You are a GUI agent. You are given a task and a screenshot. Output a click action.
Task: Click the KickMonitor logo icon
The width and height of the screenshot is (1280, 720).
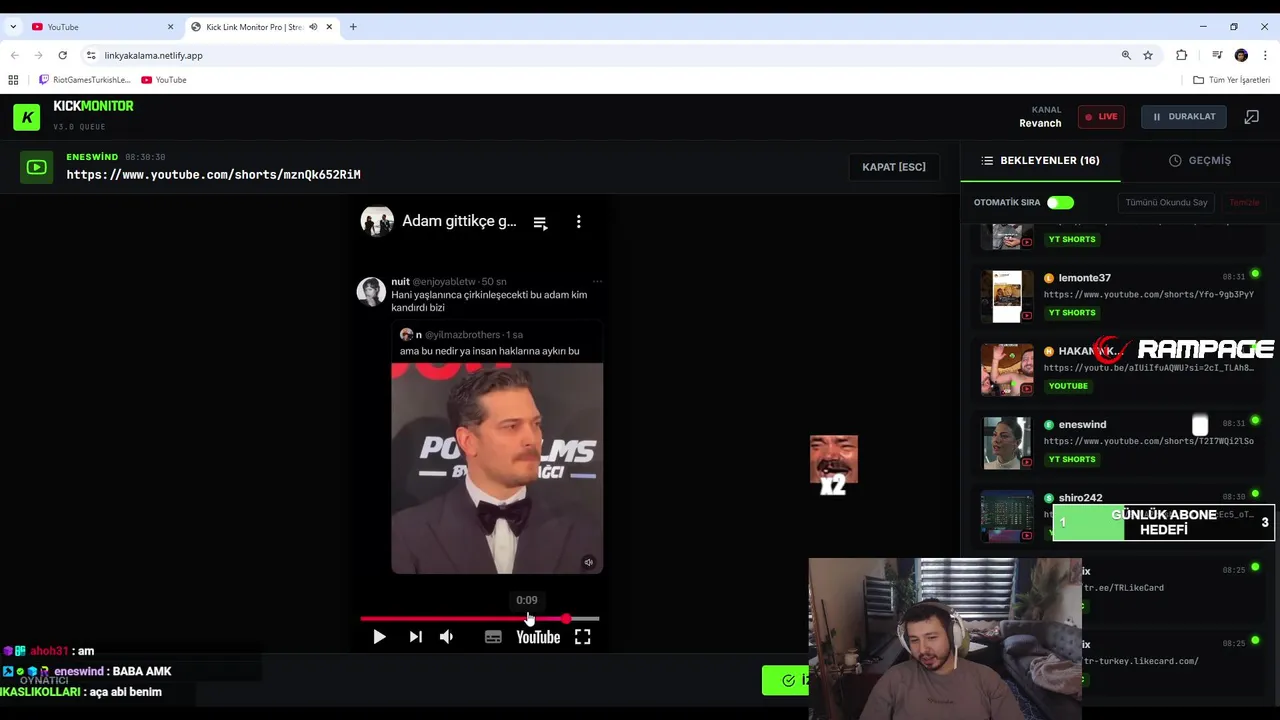[x=27, y=117]
